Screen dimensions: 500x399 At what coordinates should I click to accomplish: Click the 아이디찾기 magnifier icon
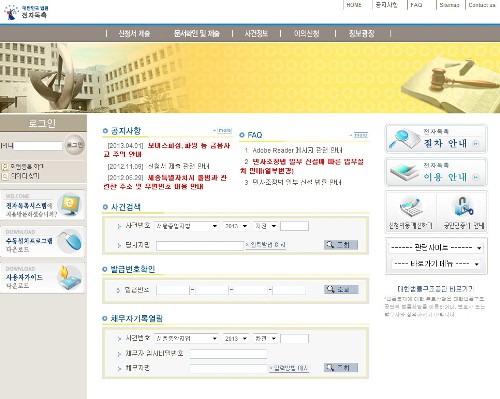click(5, 176)
